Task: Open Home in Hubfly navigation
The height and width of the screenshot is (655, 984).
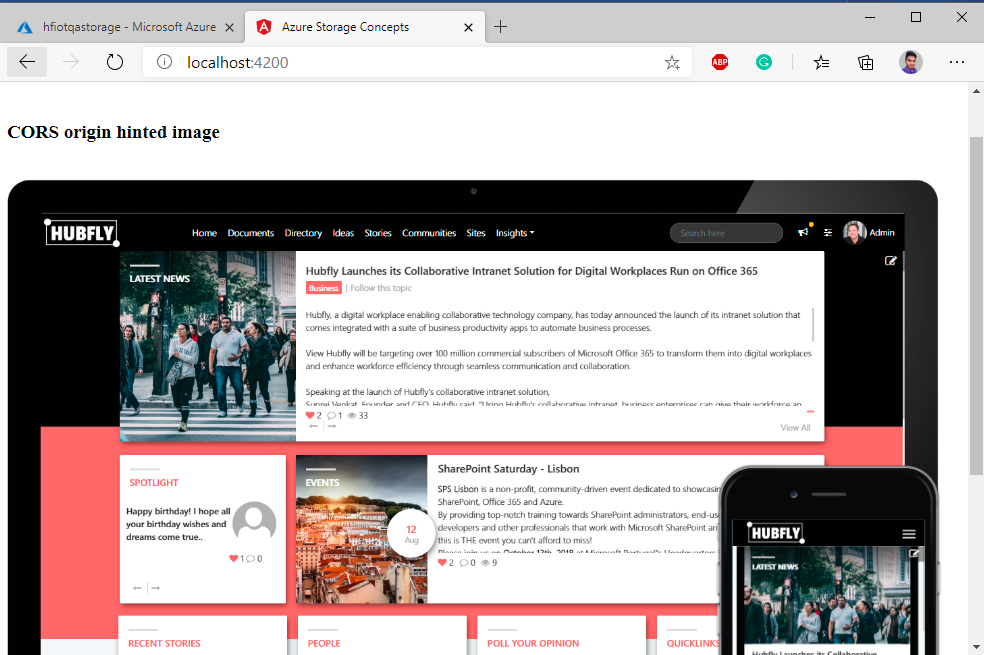Action: tap(204, 233)
